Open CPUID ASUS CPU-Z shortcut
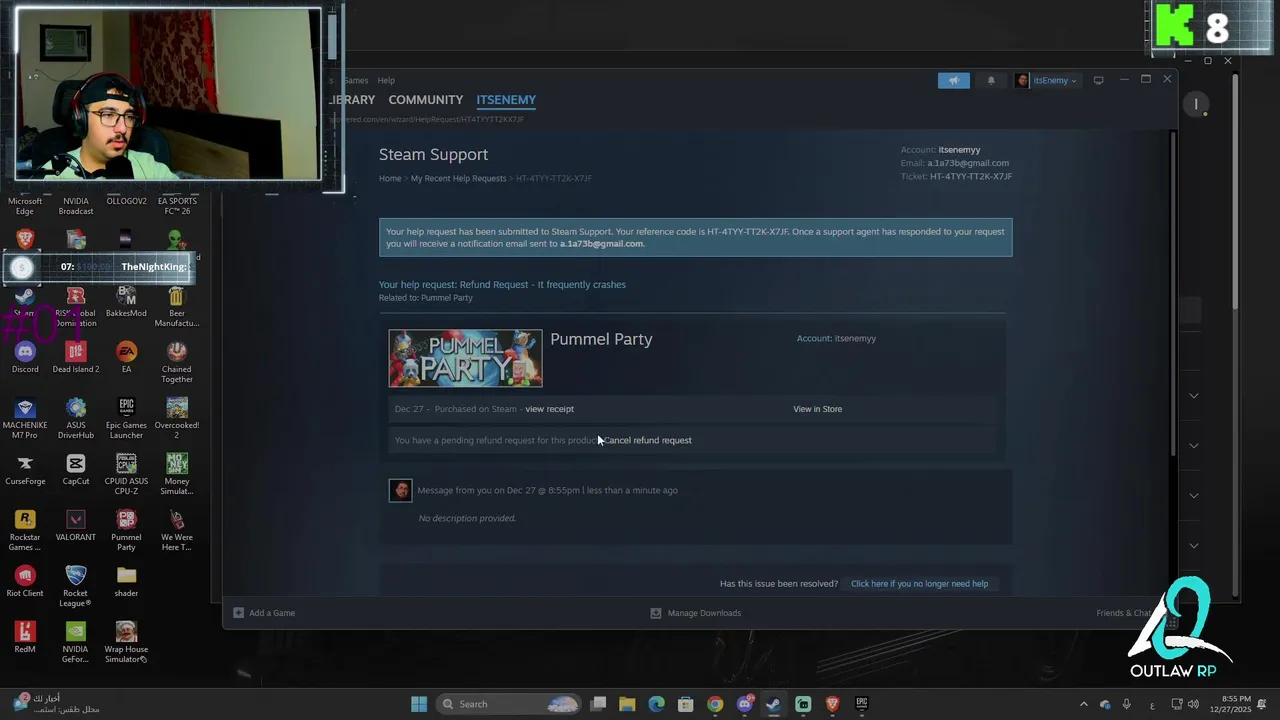1280x720 pixels. pyautogui.click(x=126, y=474)
